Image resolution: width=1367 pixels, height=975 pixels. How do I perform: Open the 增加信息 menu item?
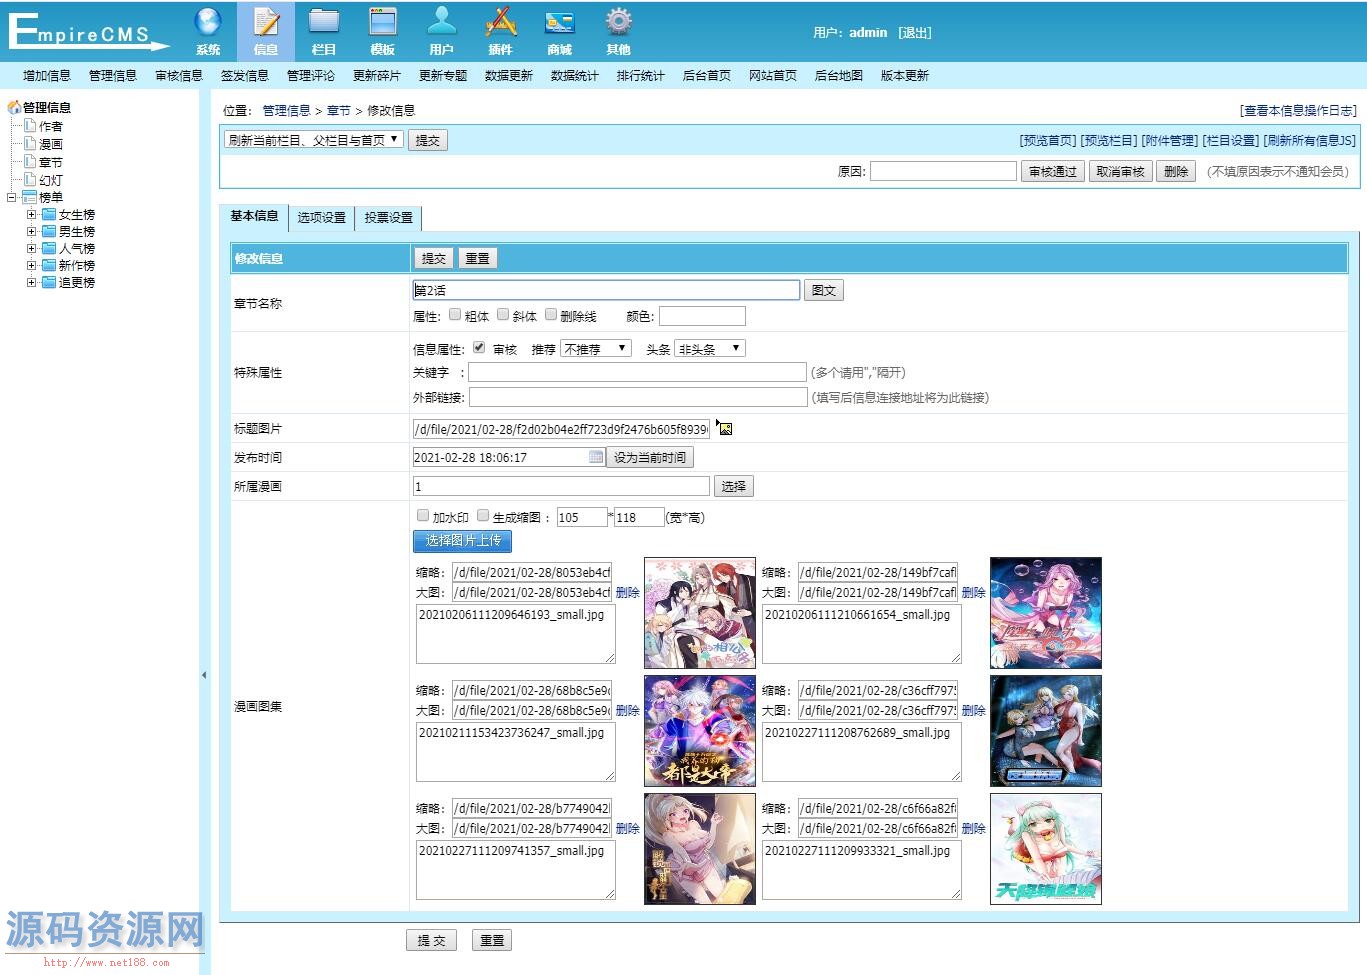47,76
